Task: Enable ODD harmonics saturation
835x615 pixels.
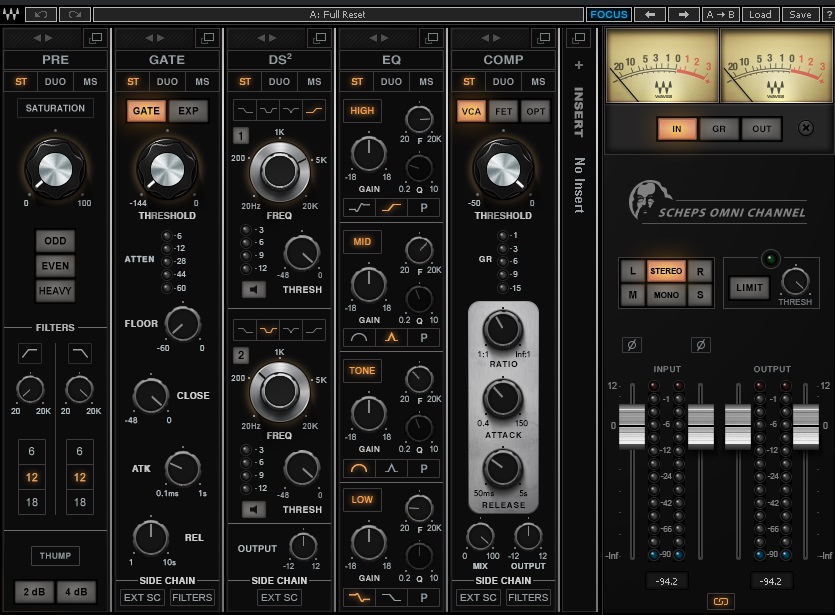Action: [x=55, y=241]
